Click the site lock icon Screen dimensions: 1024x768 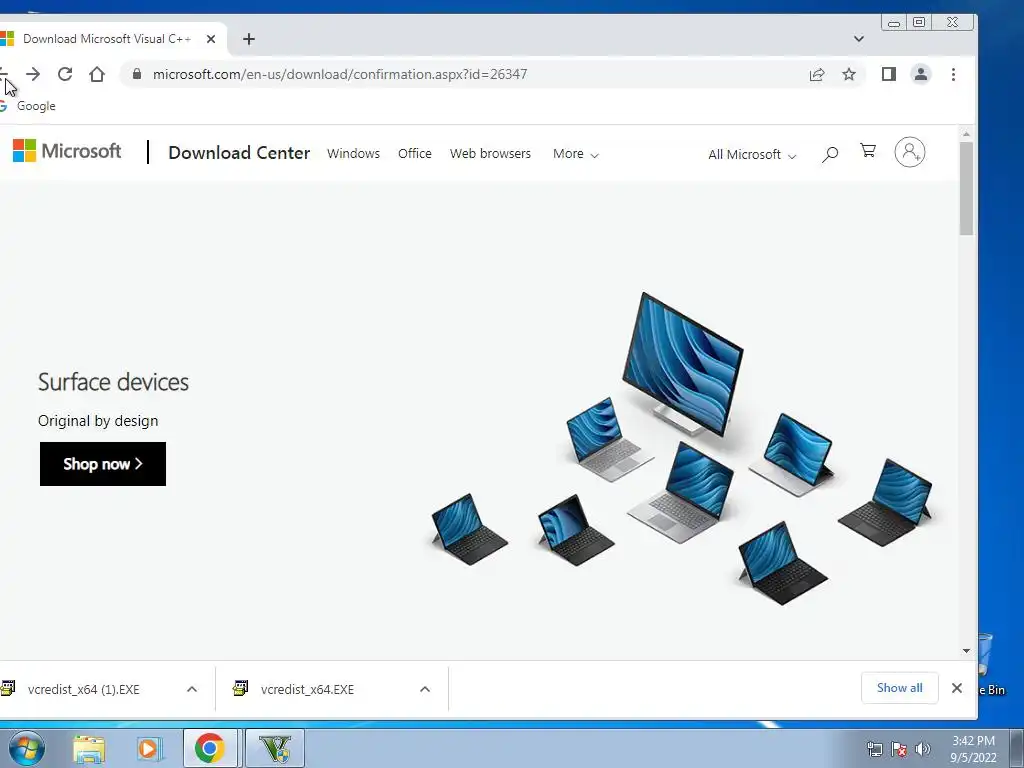click(x=136, y=74)
